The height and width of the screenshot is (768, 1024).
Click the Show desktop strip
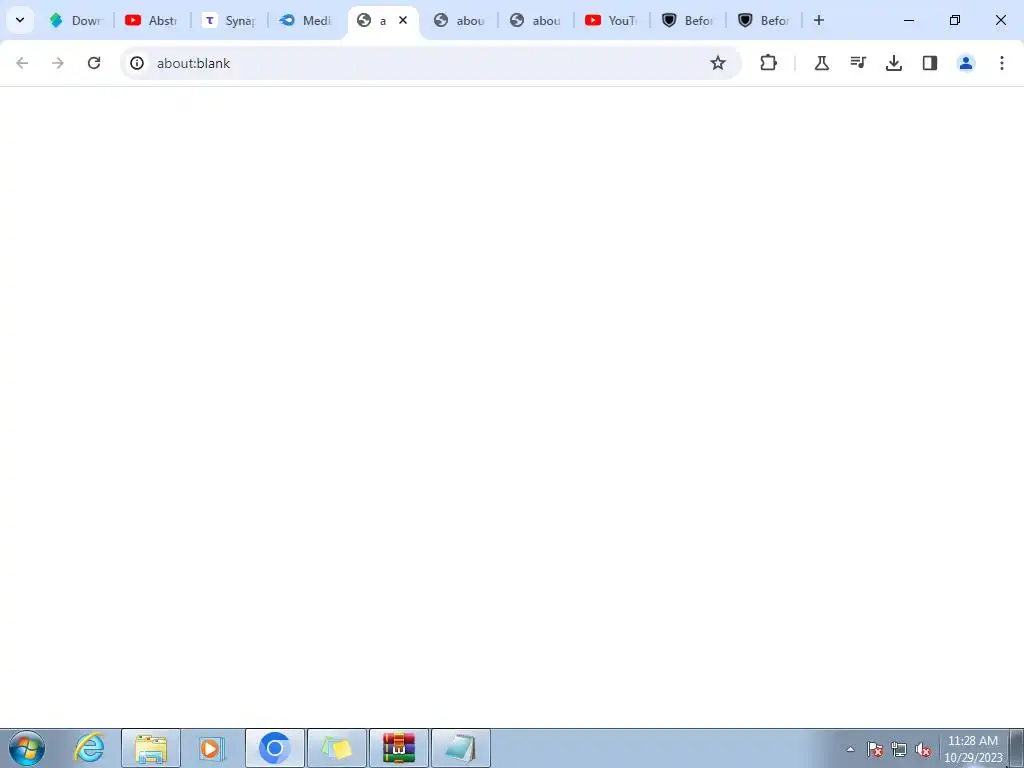click(x=1017, y=748)
